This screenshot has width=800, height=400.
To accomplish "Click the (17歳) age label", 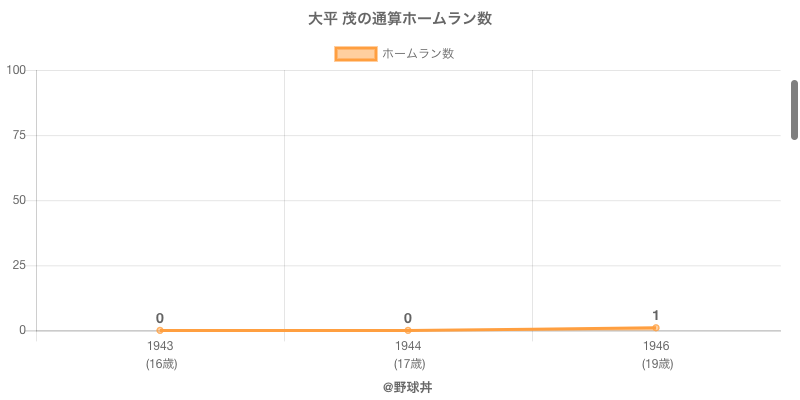I will click(408, 364).
